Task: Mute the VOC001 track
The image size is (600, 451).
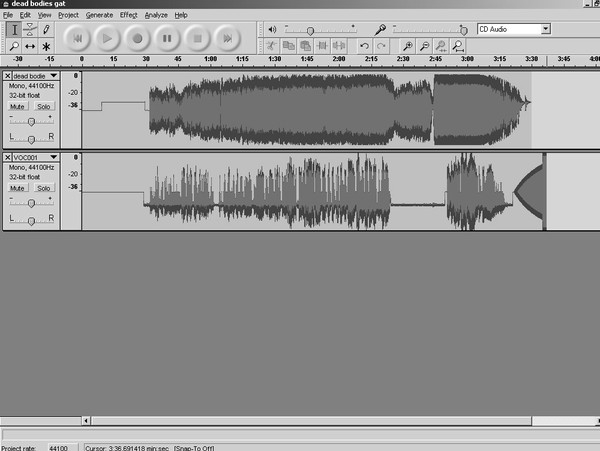Action: tap(17, 188)
